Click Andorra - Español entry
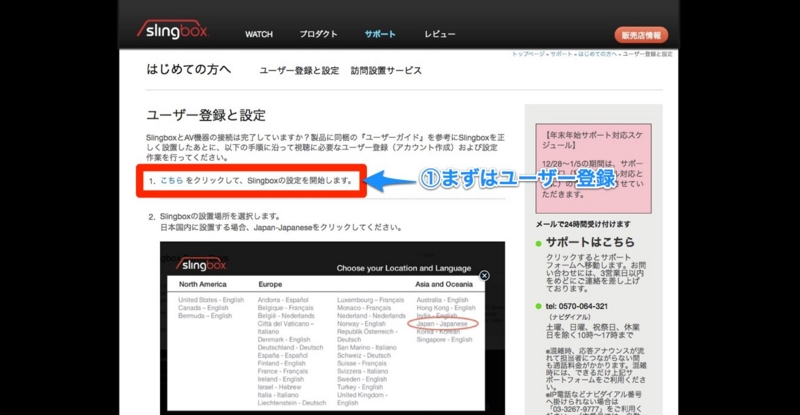Viewport: 800px width, 415px height. tap(283, 300)
